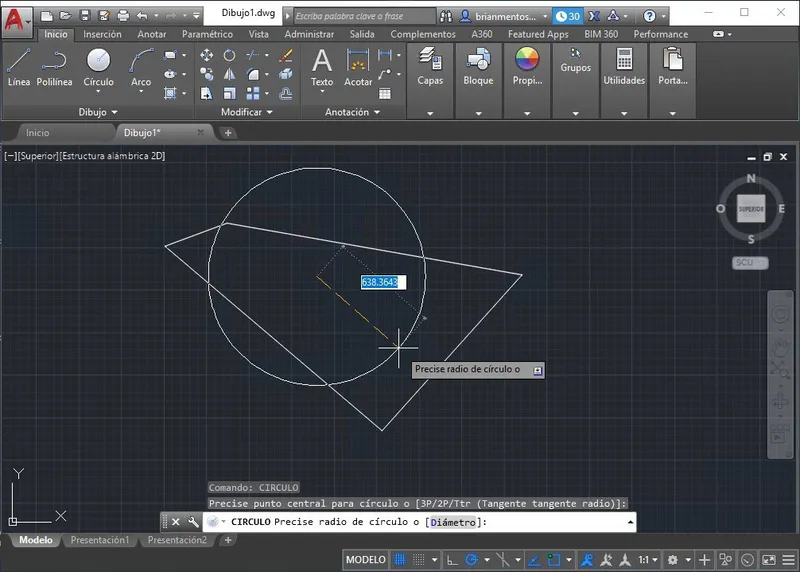Toggle object snap tracking in status bar
Viewport: 800px width, 572px height.
[x=534, y=560]
